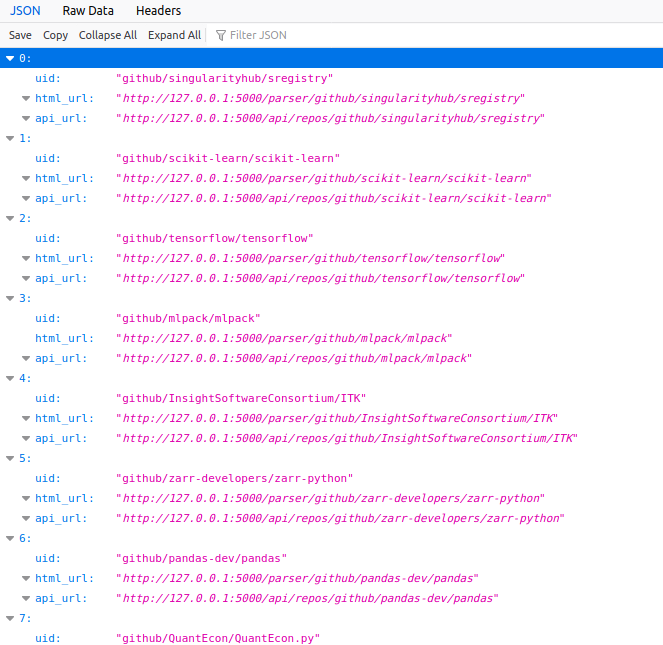The height and width of the screenshot is (645, 663).
Task: Open the api/repos link for singularityhub/sregistry
Action: pyautogui.click(x=330, y=118)
